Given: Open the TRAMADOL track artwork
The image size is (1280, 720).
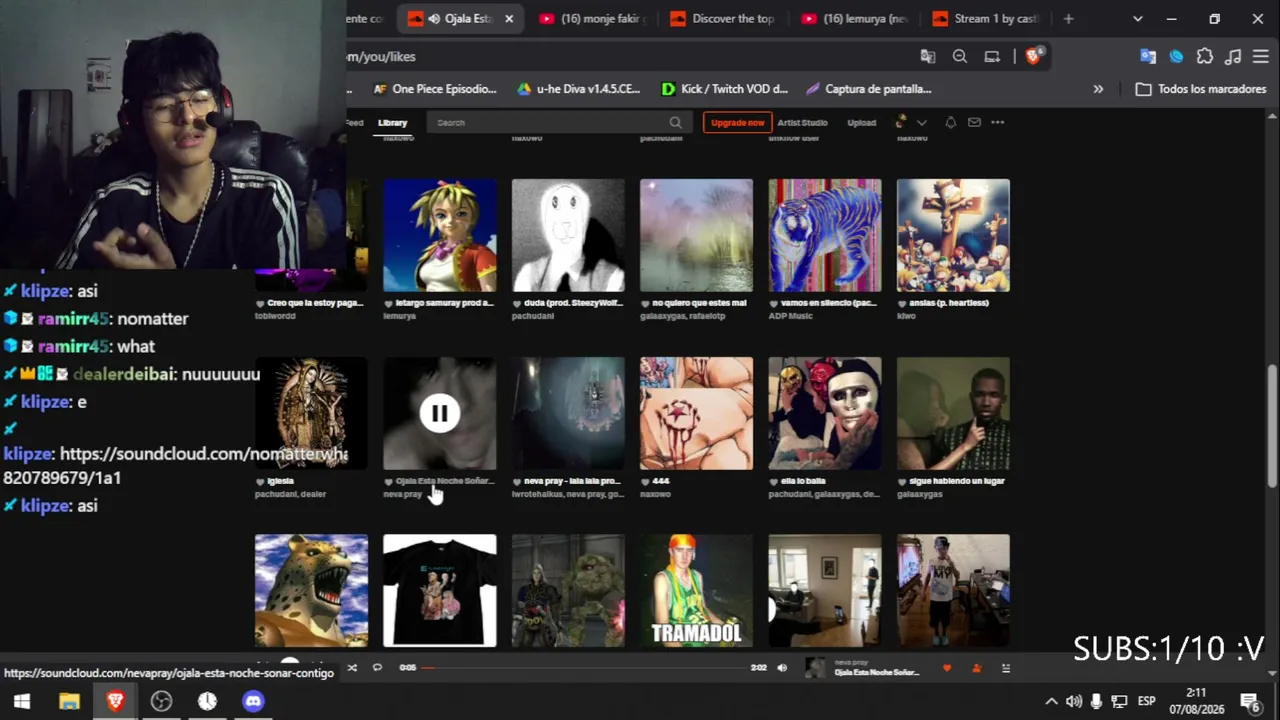Looking at the screenshot, I should 696,591.
